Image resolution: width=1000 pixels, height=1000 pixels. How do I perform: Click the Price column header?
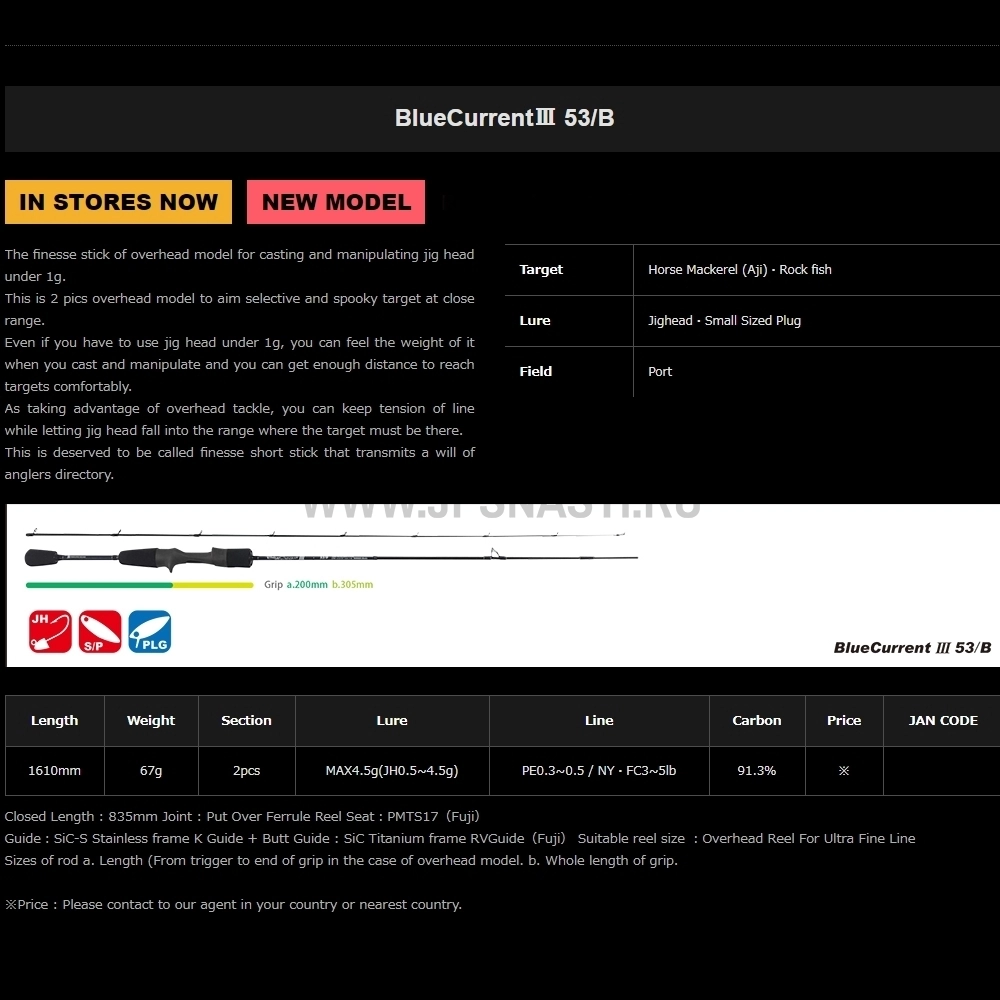click(x=844, y=721)
